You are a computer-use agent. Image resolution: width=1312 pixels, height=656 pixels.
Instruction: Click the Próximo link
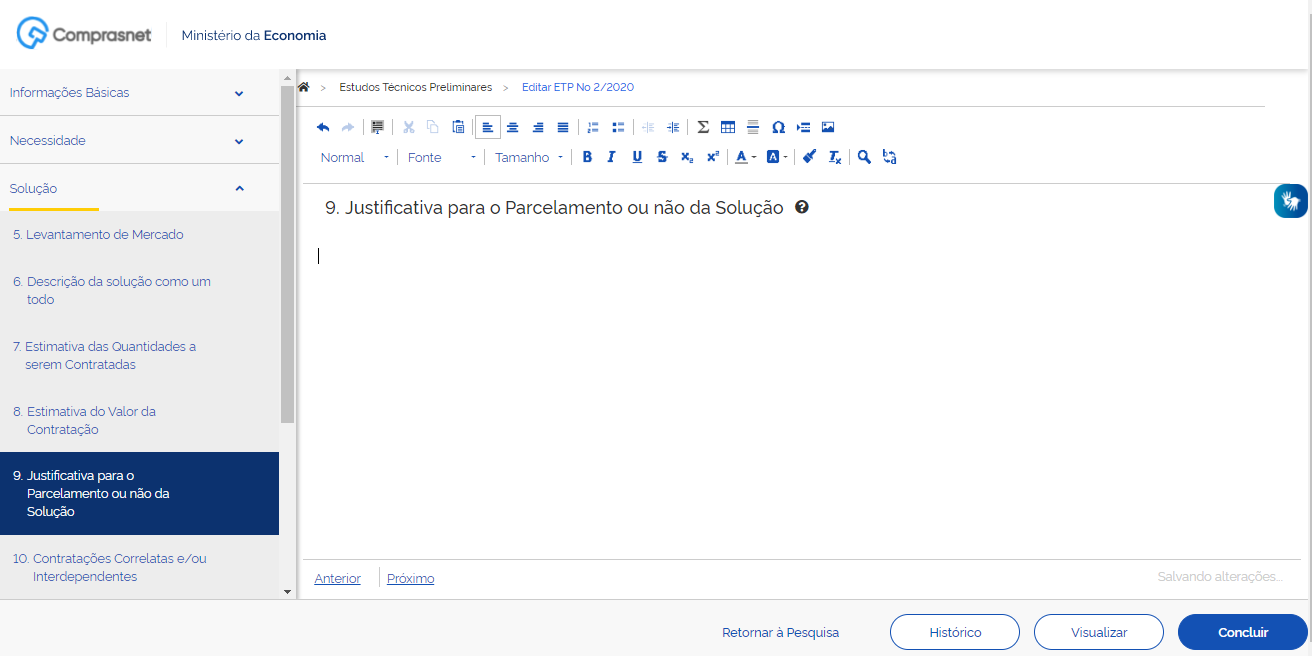pos(410,578)
